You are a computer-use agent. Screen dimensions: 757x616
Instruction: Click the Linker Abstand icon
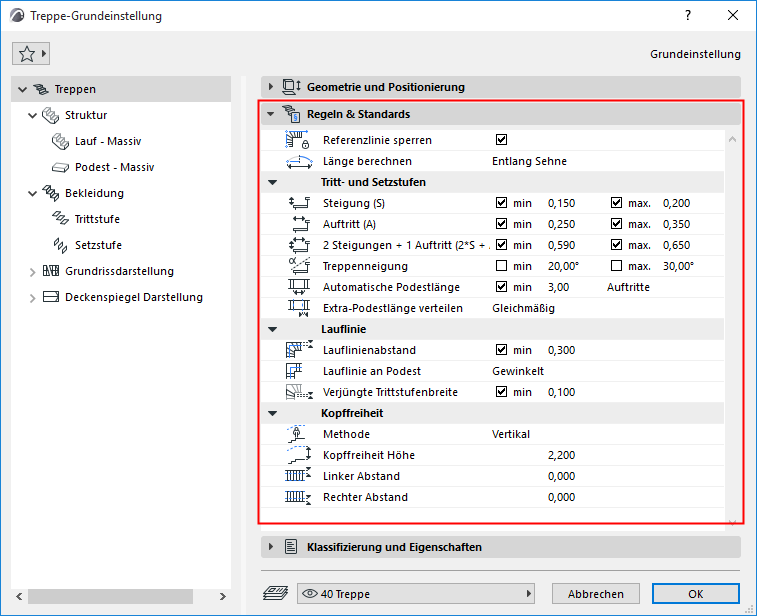click(x=298, y=476)
